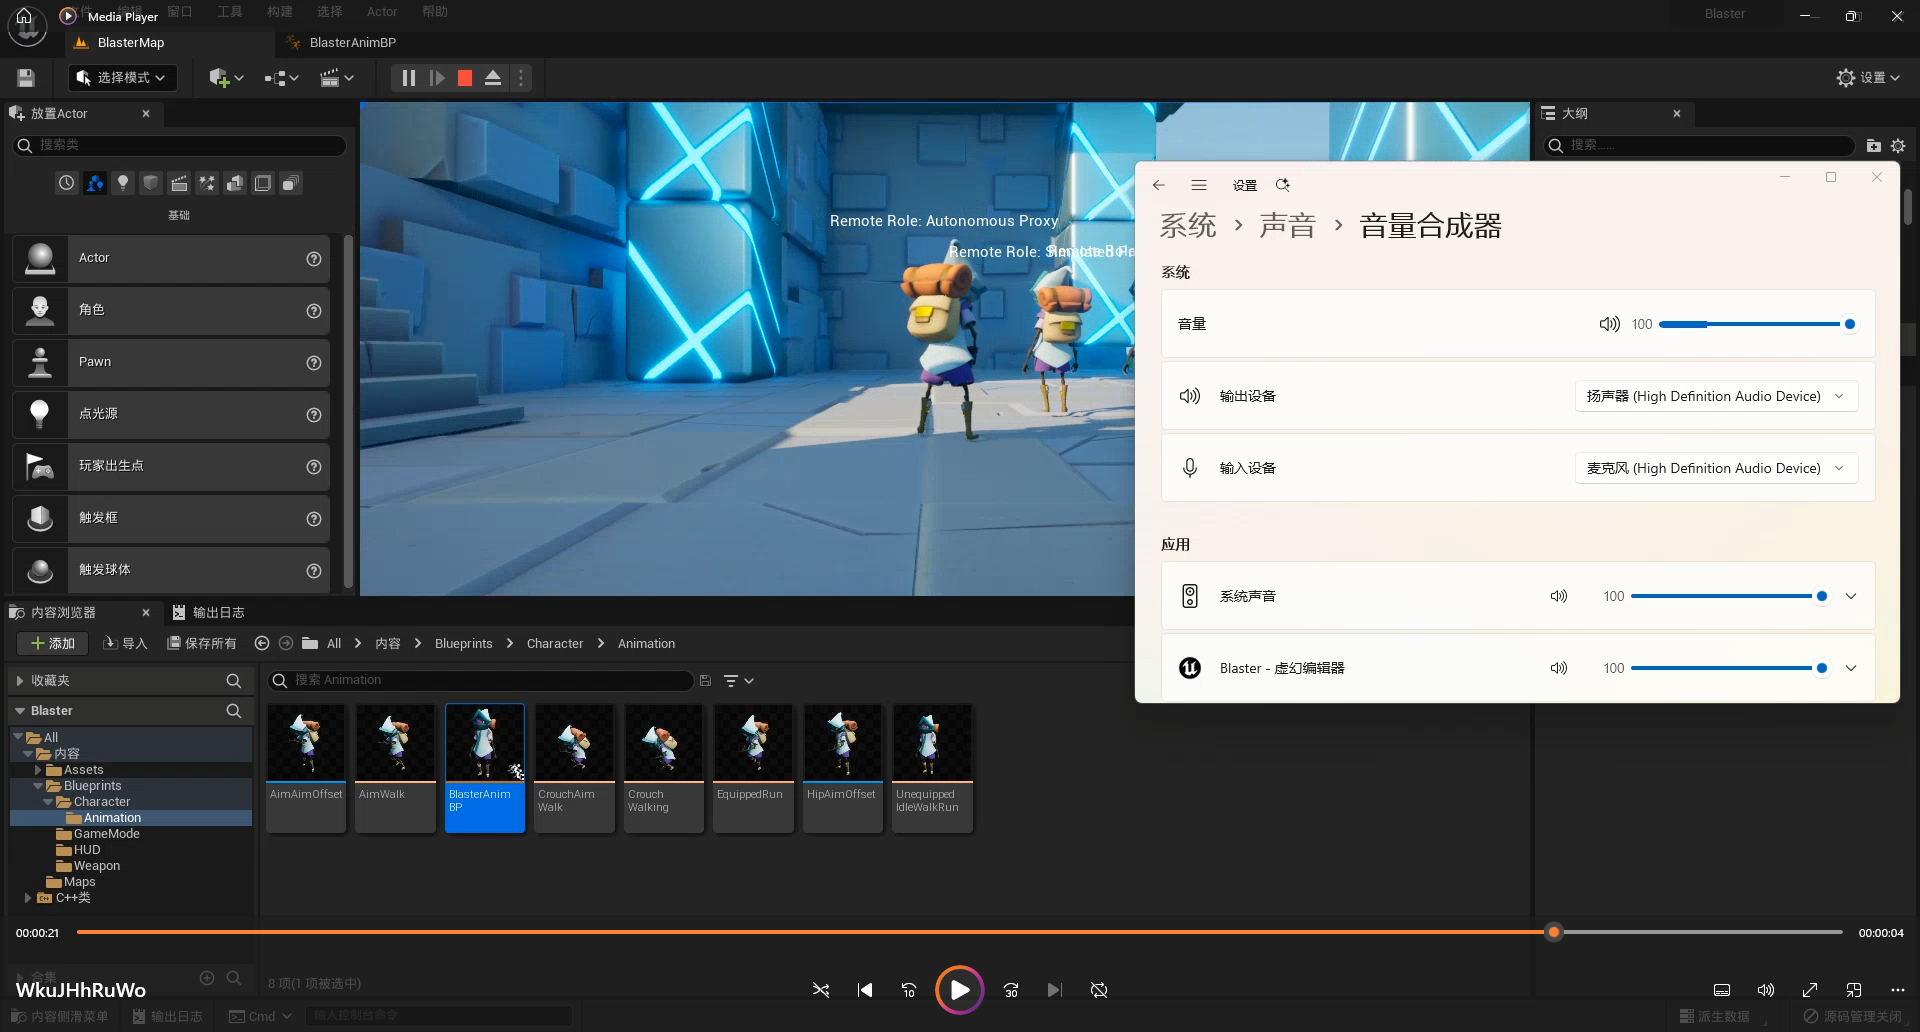
Task: Open the 输出设备 output device dropdown
Action: [1716, 396]
